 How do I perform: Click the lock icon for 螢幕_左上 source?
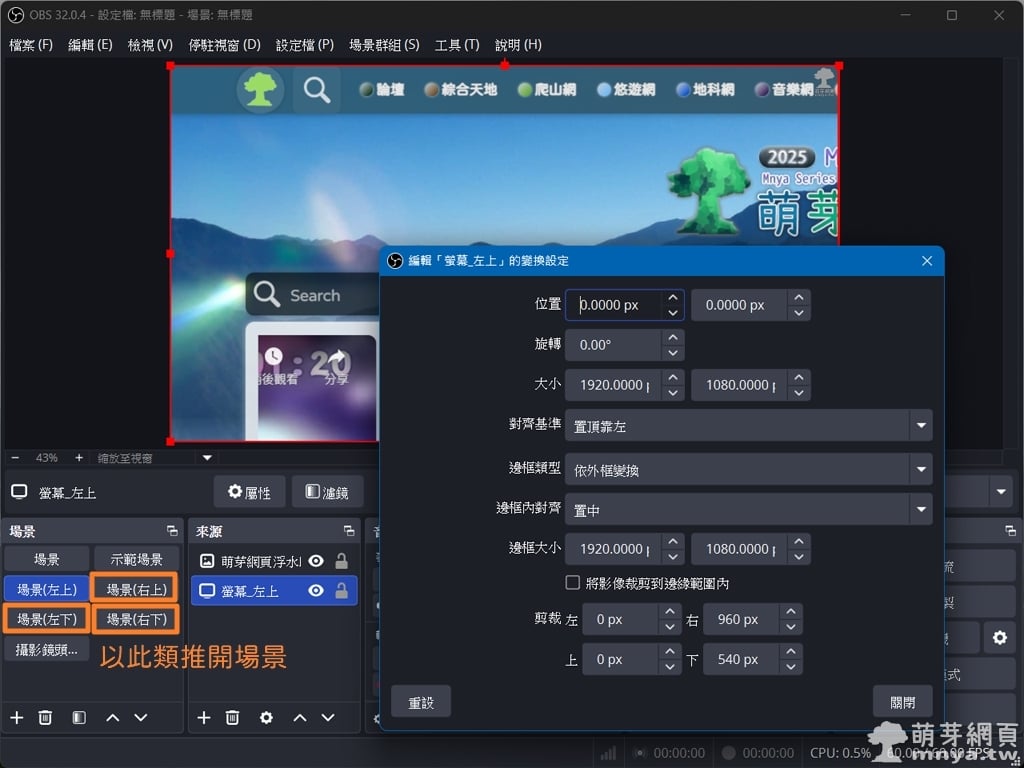click(341, 591)
